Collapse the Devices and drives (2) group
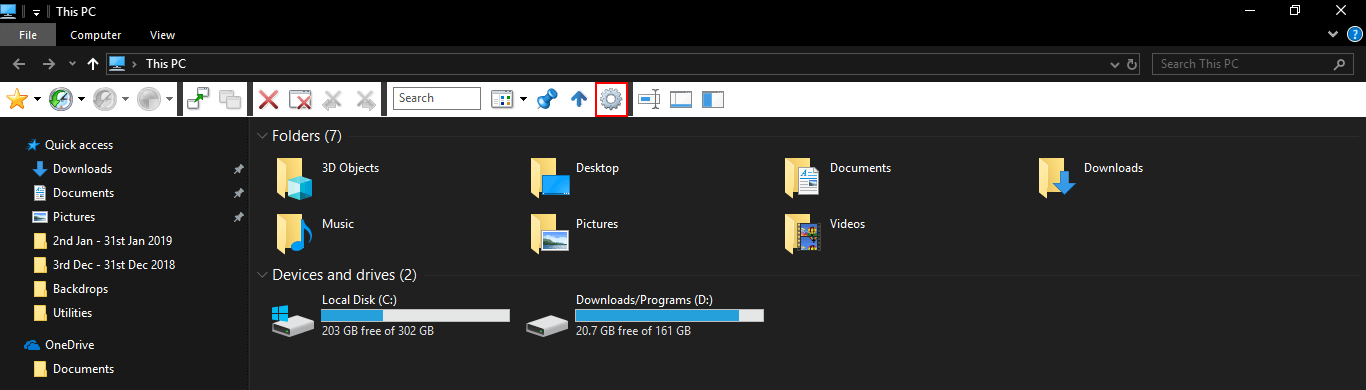This screenshot has height=390, width=1366. coord(262,274)
